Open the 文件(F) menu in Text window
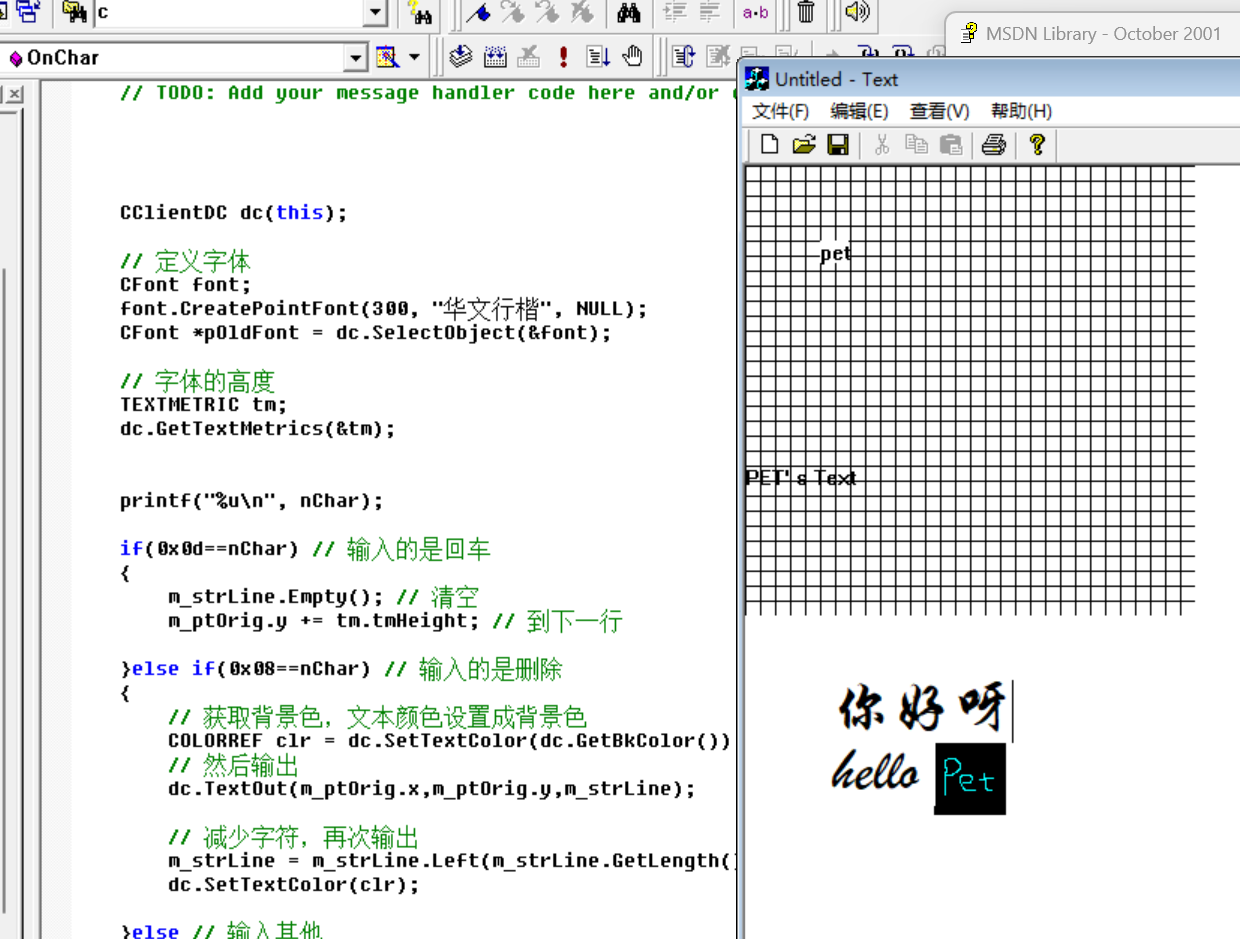 (780, 111)
